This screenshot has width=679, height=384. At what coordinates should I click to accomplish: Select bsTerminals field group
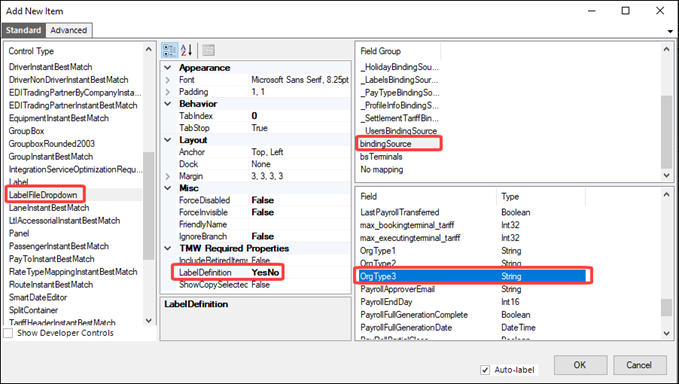point(381,157)
